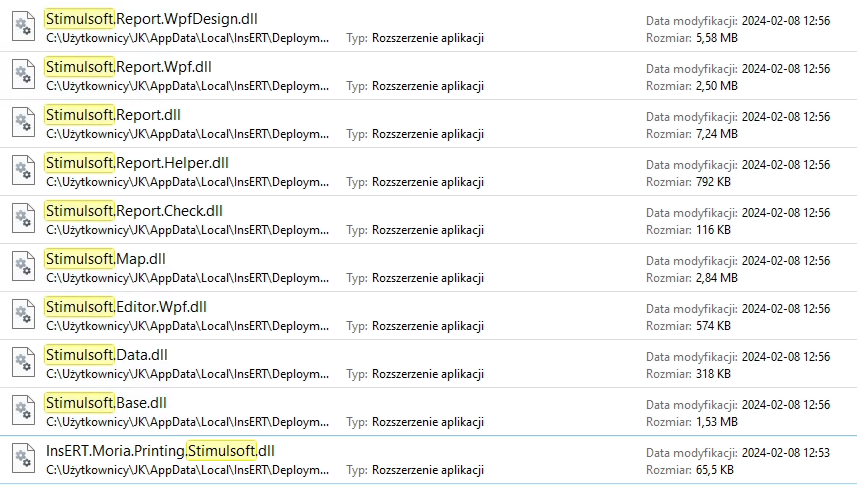Click the folder path under Stimulsoft.Base.dll
This screenshot has height=495, width=857.
(187, 423)
